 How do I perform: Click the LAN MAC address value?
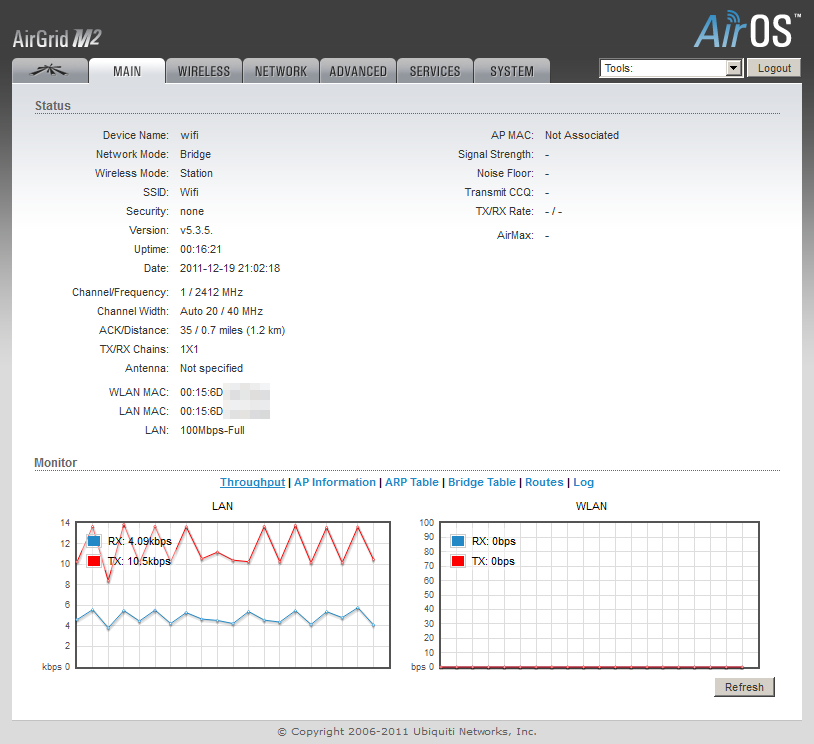pyautogui.click(x=225, y=412)
